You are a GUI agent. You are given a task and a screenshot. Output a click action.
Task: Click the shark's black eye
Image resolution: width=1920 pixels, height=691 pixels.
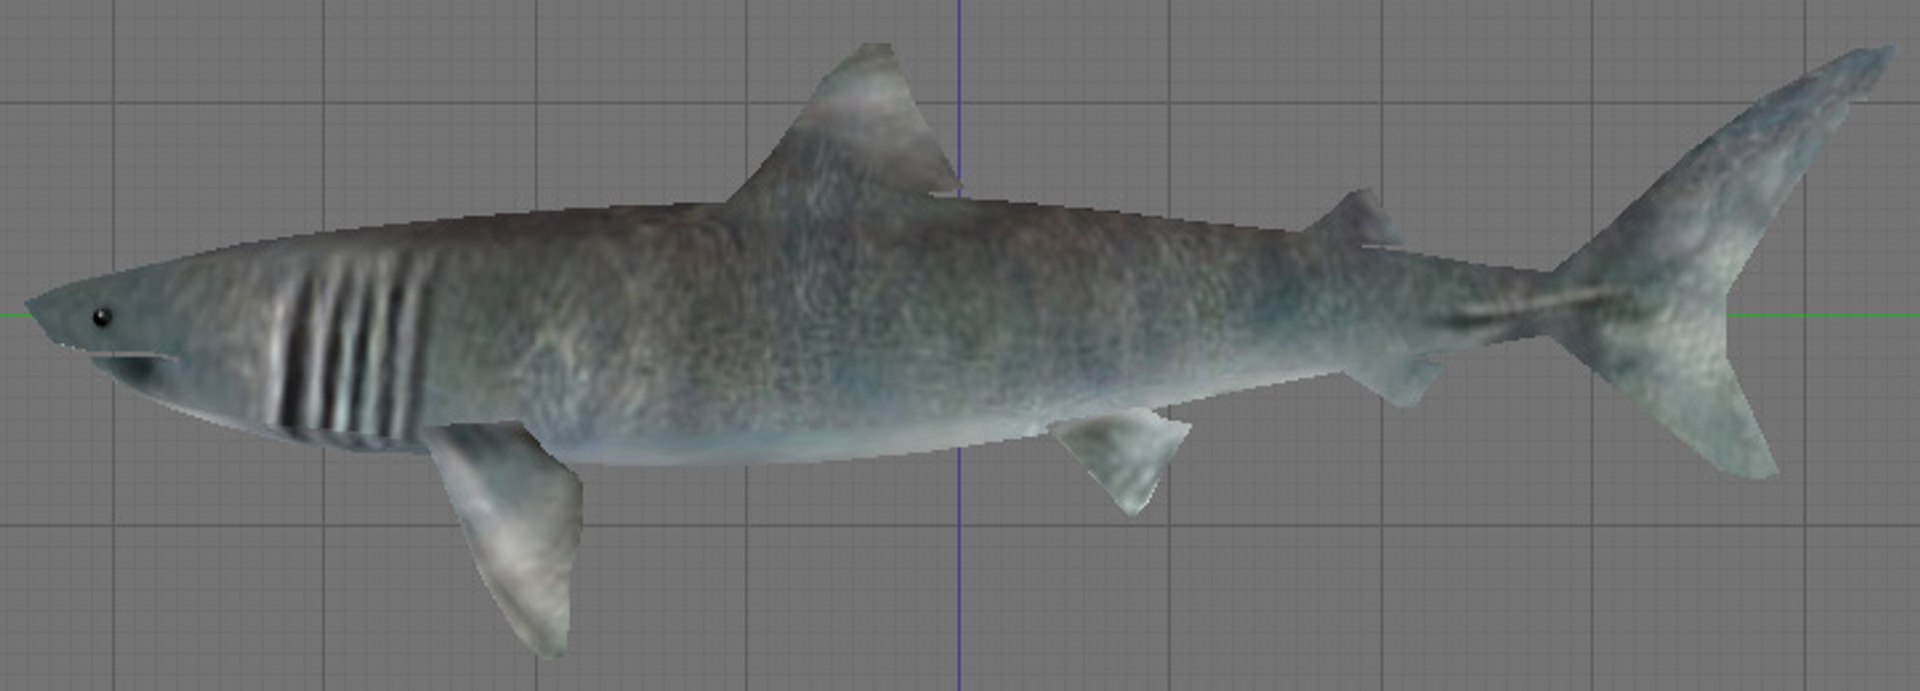point(102,318)
